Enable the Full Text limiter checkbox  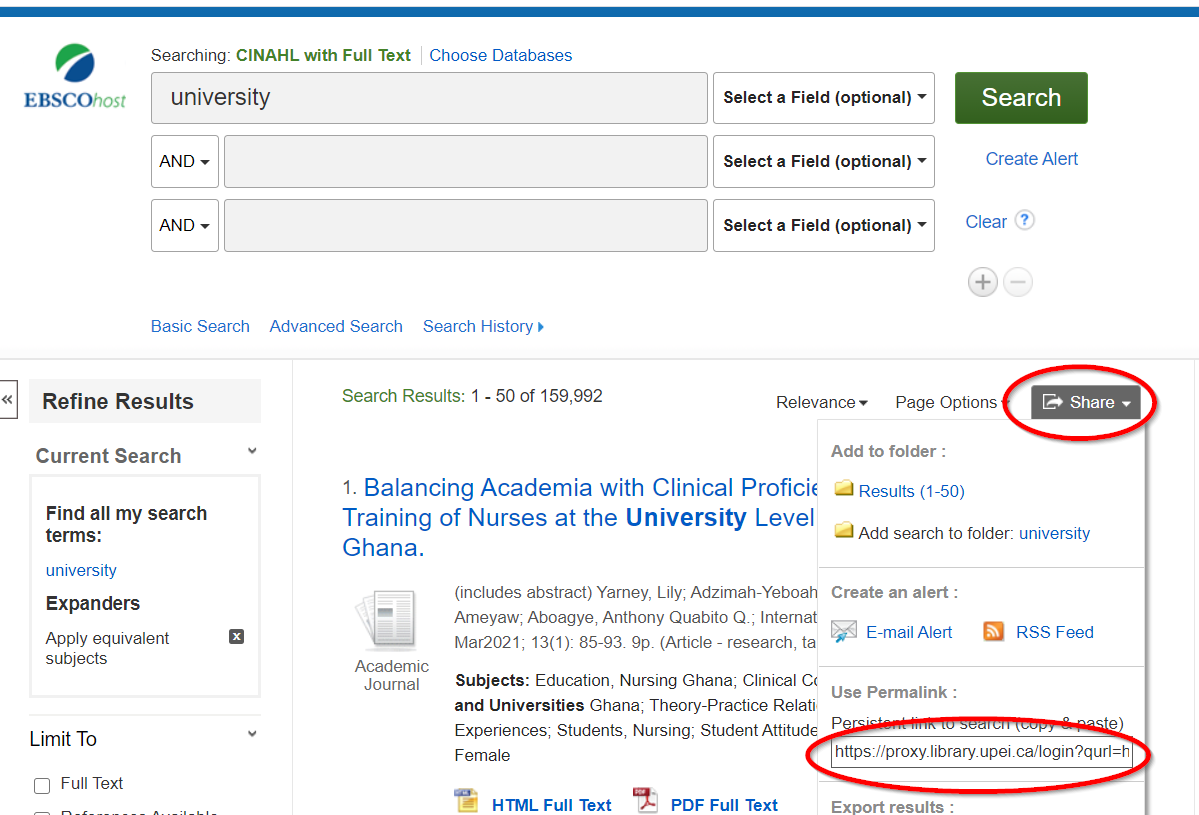point(42,785)
